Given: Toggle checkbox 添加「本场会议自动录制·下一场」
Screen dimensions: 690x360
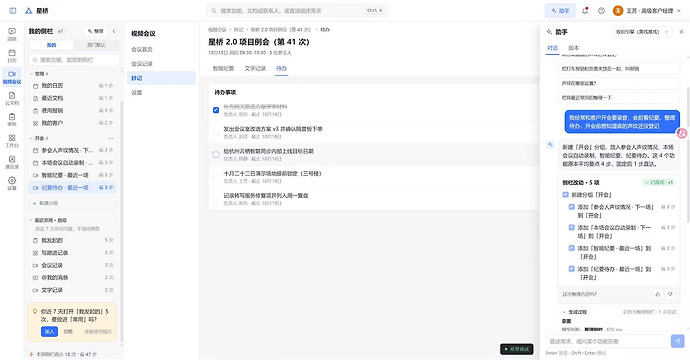Looking at the screenshot, I should point(572,228).
